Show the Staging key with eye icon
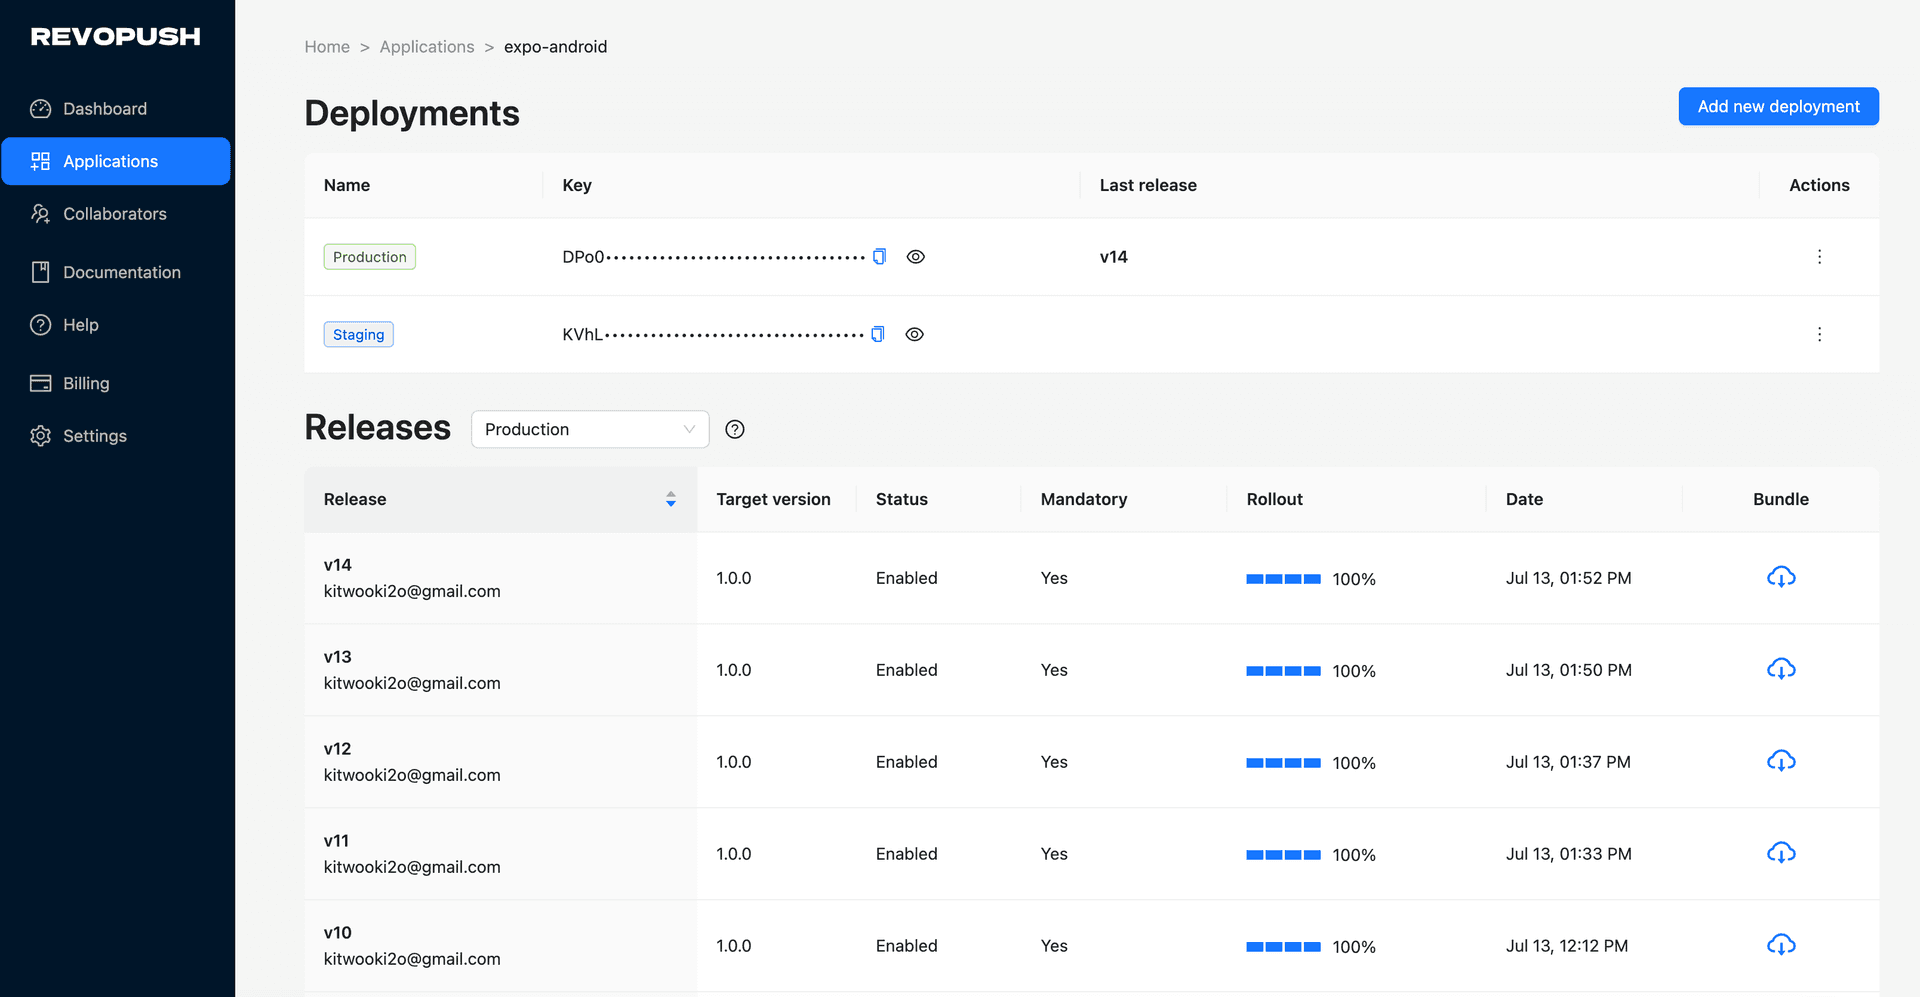The height and width of the screenshot is (997, 1920). 914,334
